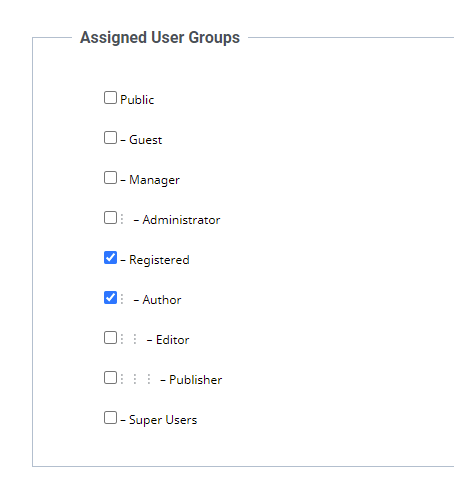Viewport: 454px width, 489px height.
Task: Tick the Publisher group checkbox
Action: (x=110, y=378)
